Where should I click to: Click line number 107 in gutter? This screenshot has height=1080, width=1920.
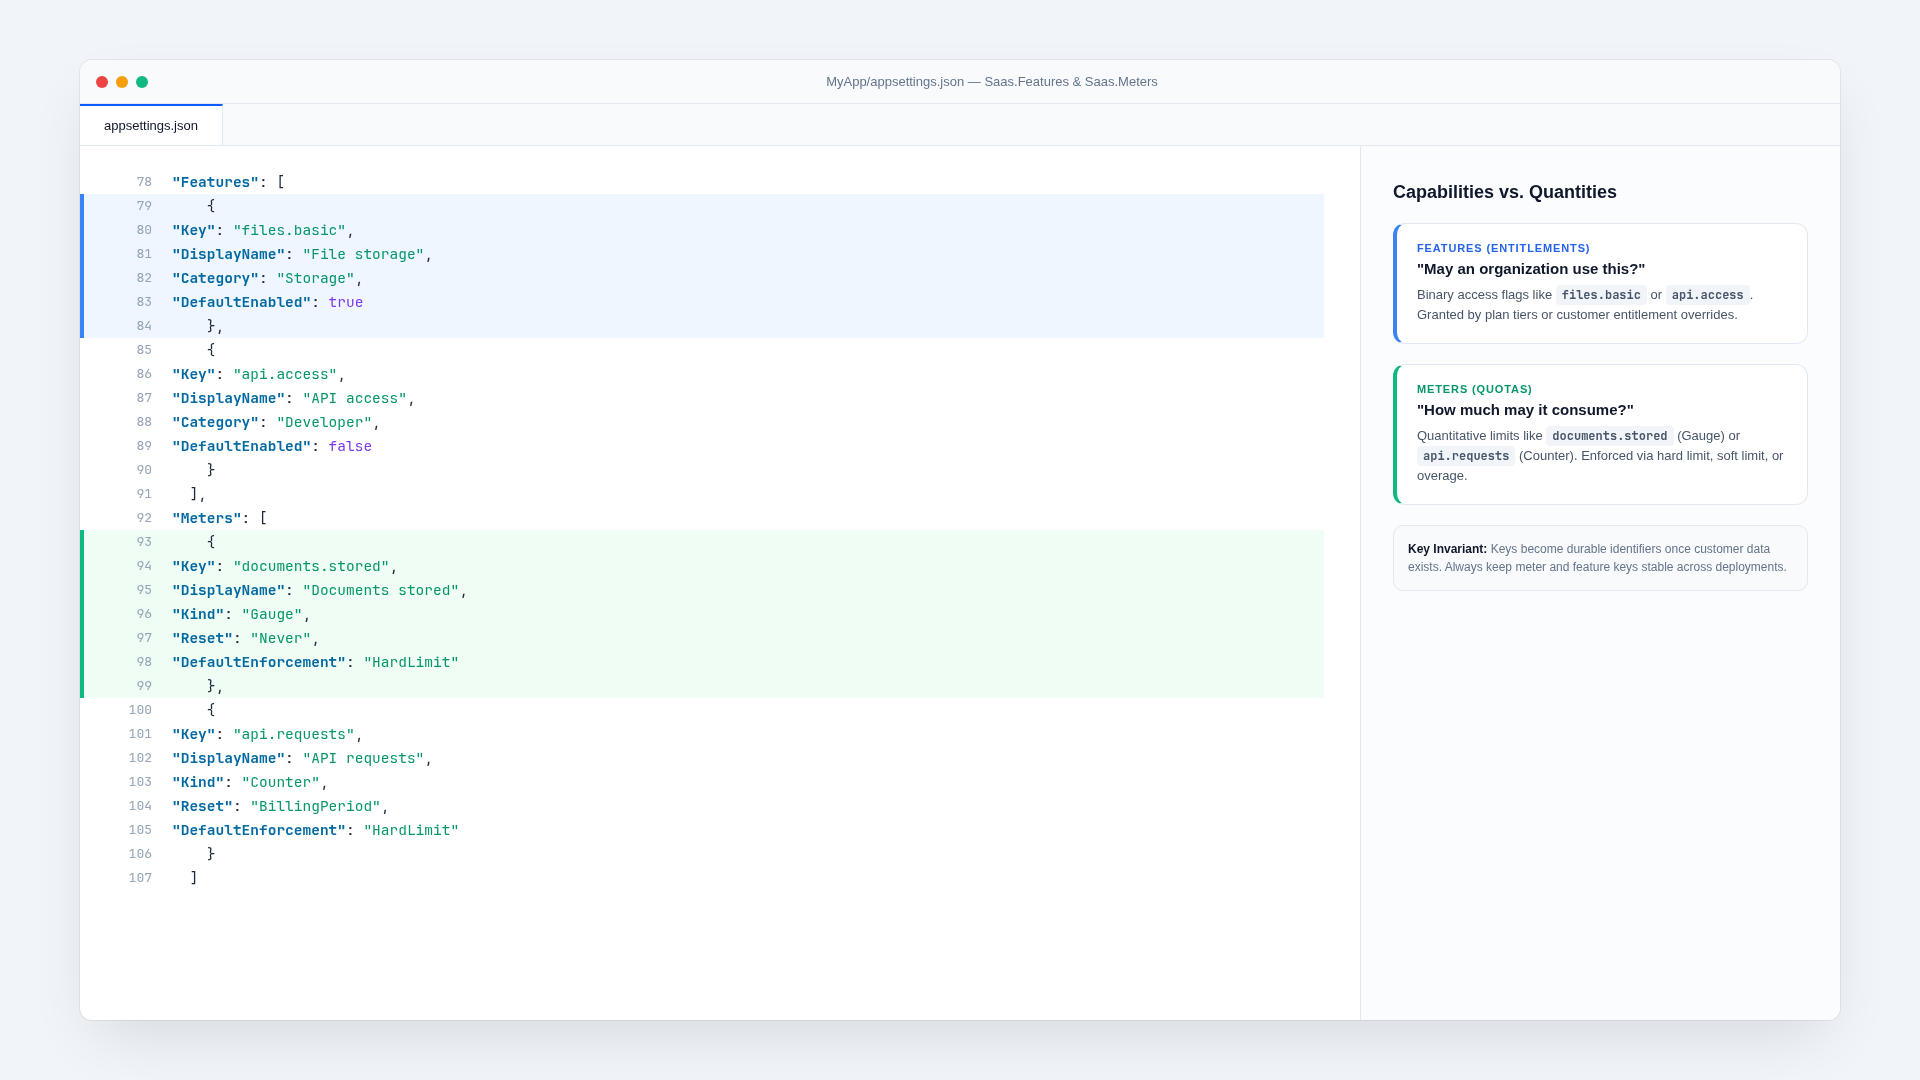click(140, 878)
